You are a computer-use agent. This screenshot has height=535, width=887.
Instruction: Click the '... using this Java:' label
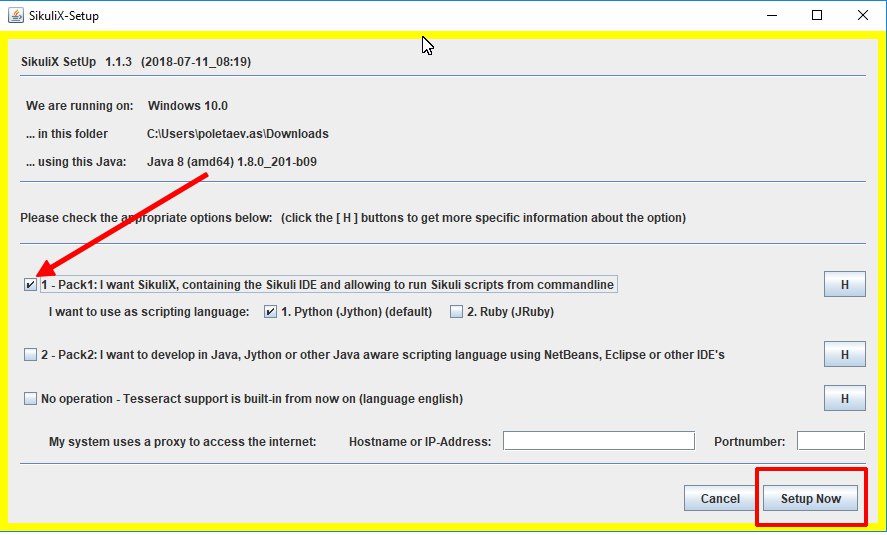(x=76, y=162)
